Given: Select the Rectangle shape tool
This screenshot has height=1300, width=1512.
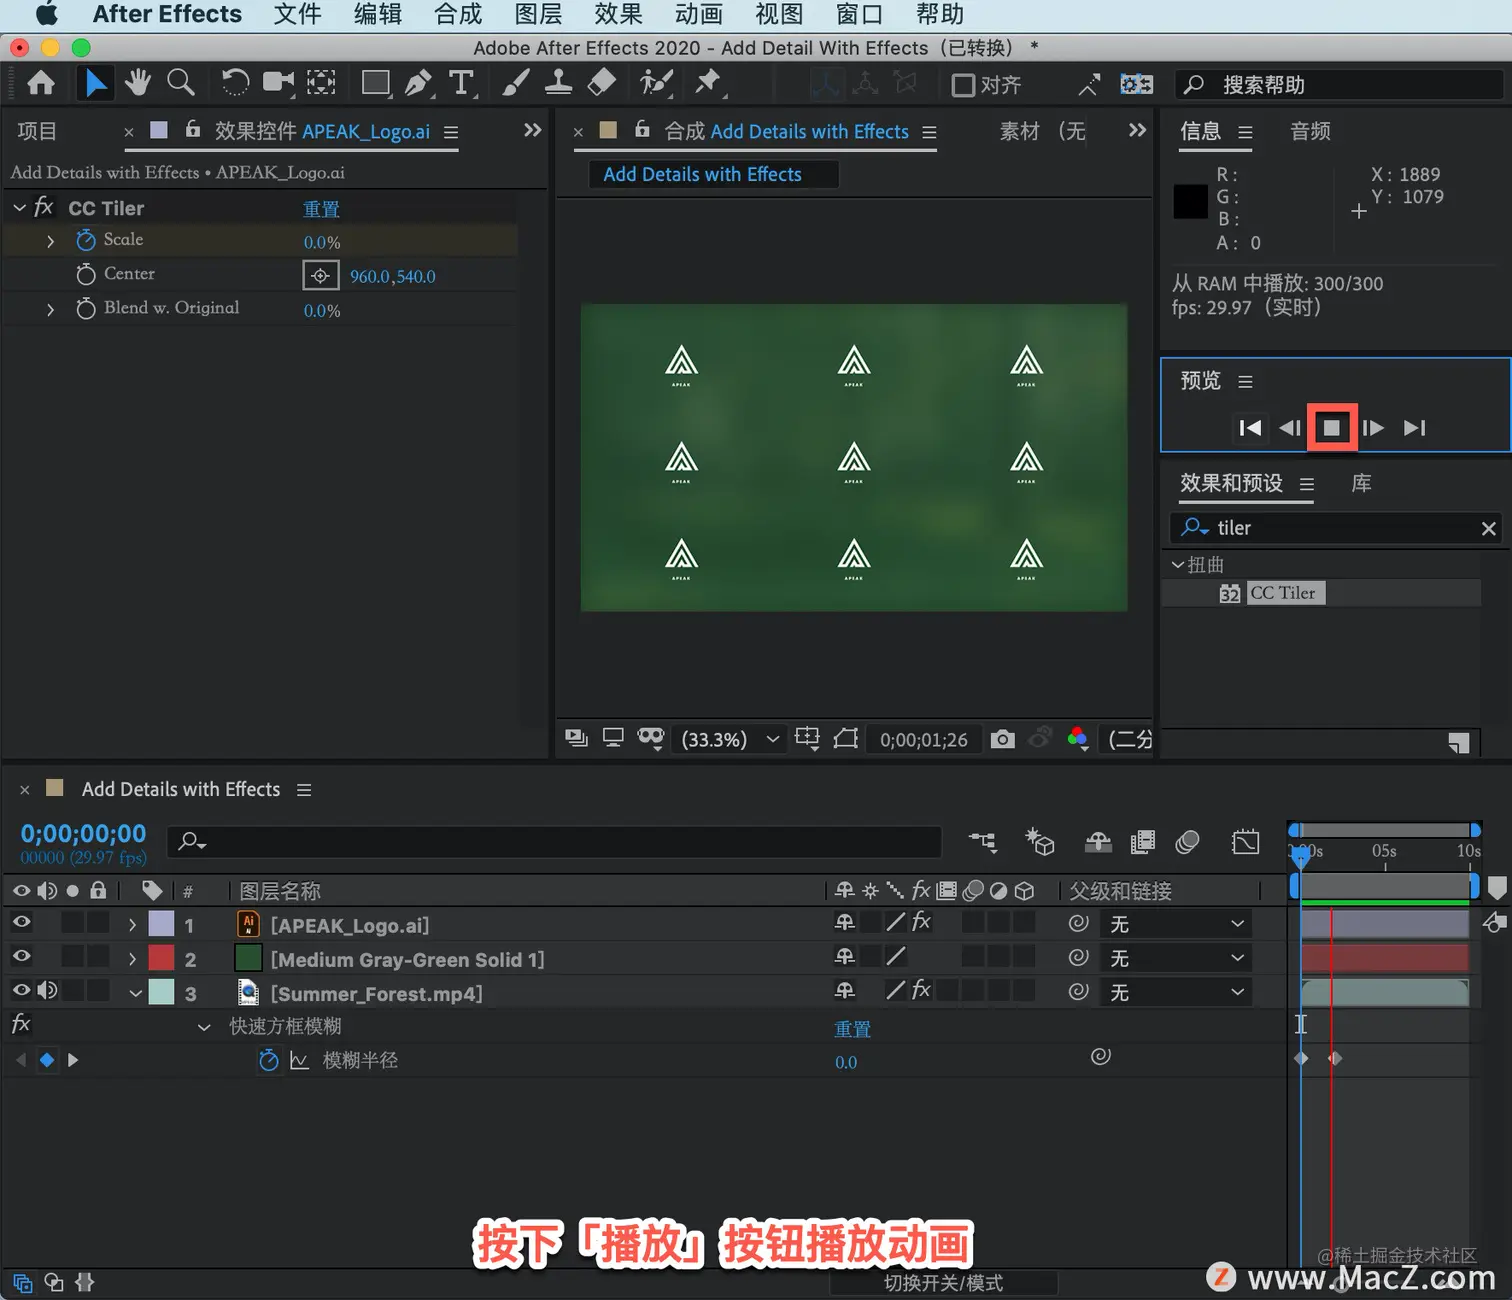Looking at the screenshot, I should (376, 83).
